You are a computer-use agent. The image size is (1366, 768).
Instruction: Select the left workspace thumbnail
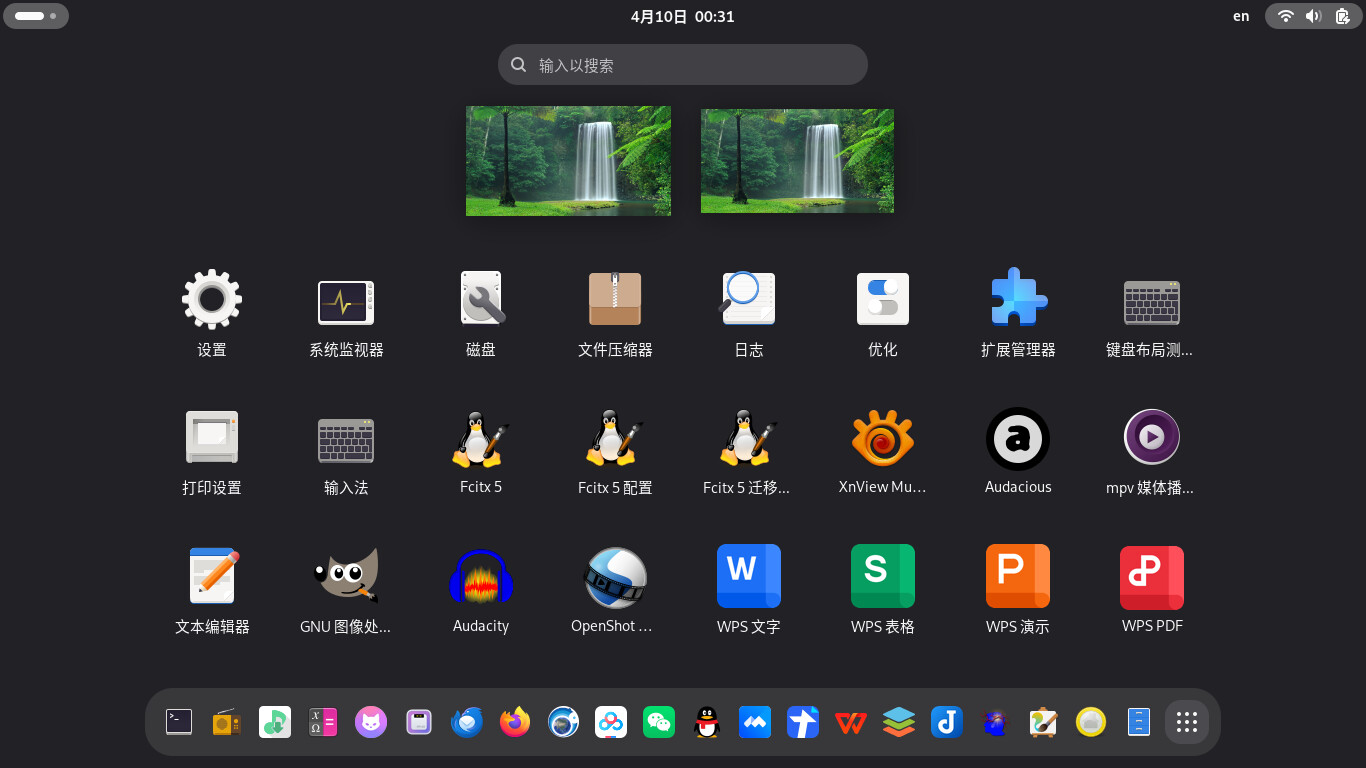(568, 161)
